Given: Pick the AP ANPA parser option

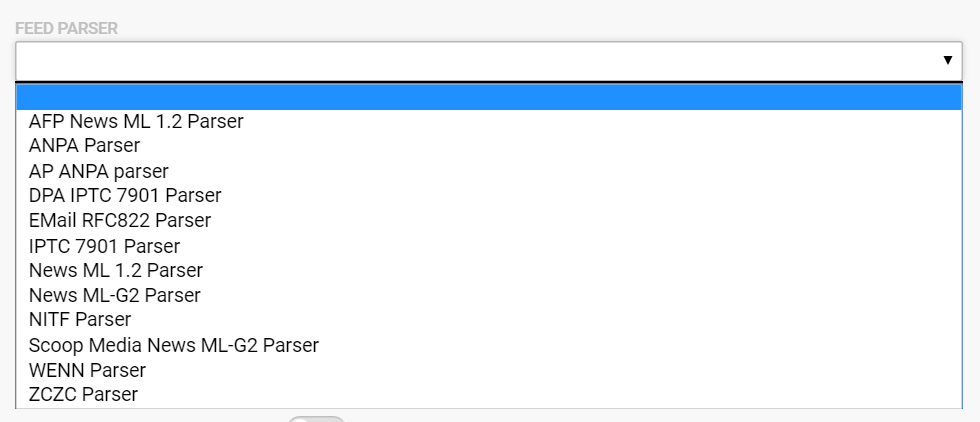Looking at the screenshot, I should [x=99, y=171].
